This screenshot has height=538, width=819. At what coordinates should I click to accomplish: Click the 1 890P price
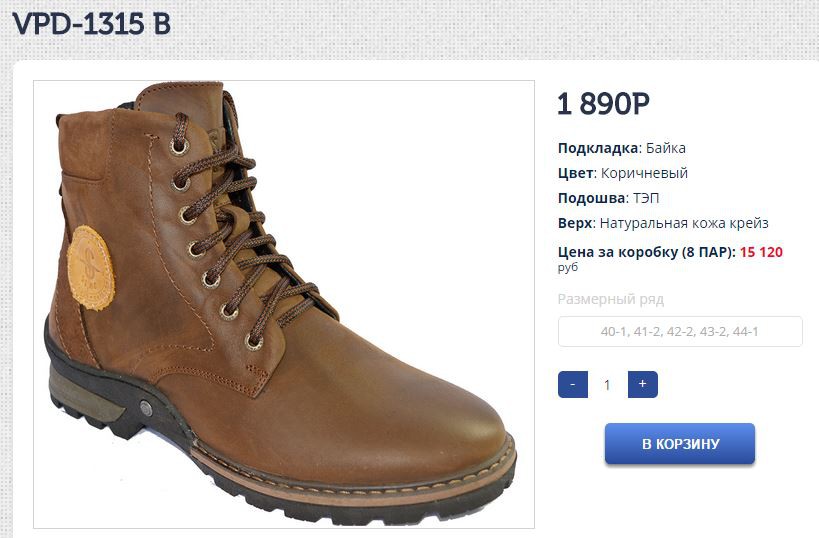pos(603,104)
